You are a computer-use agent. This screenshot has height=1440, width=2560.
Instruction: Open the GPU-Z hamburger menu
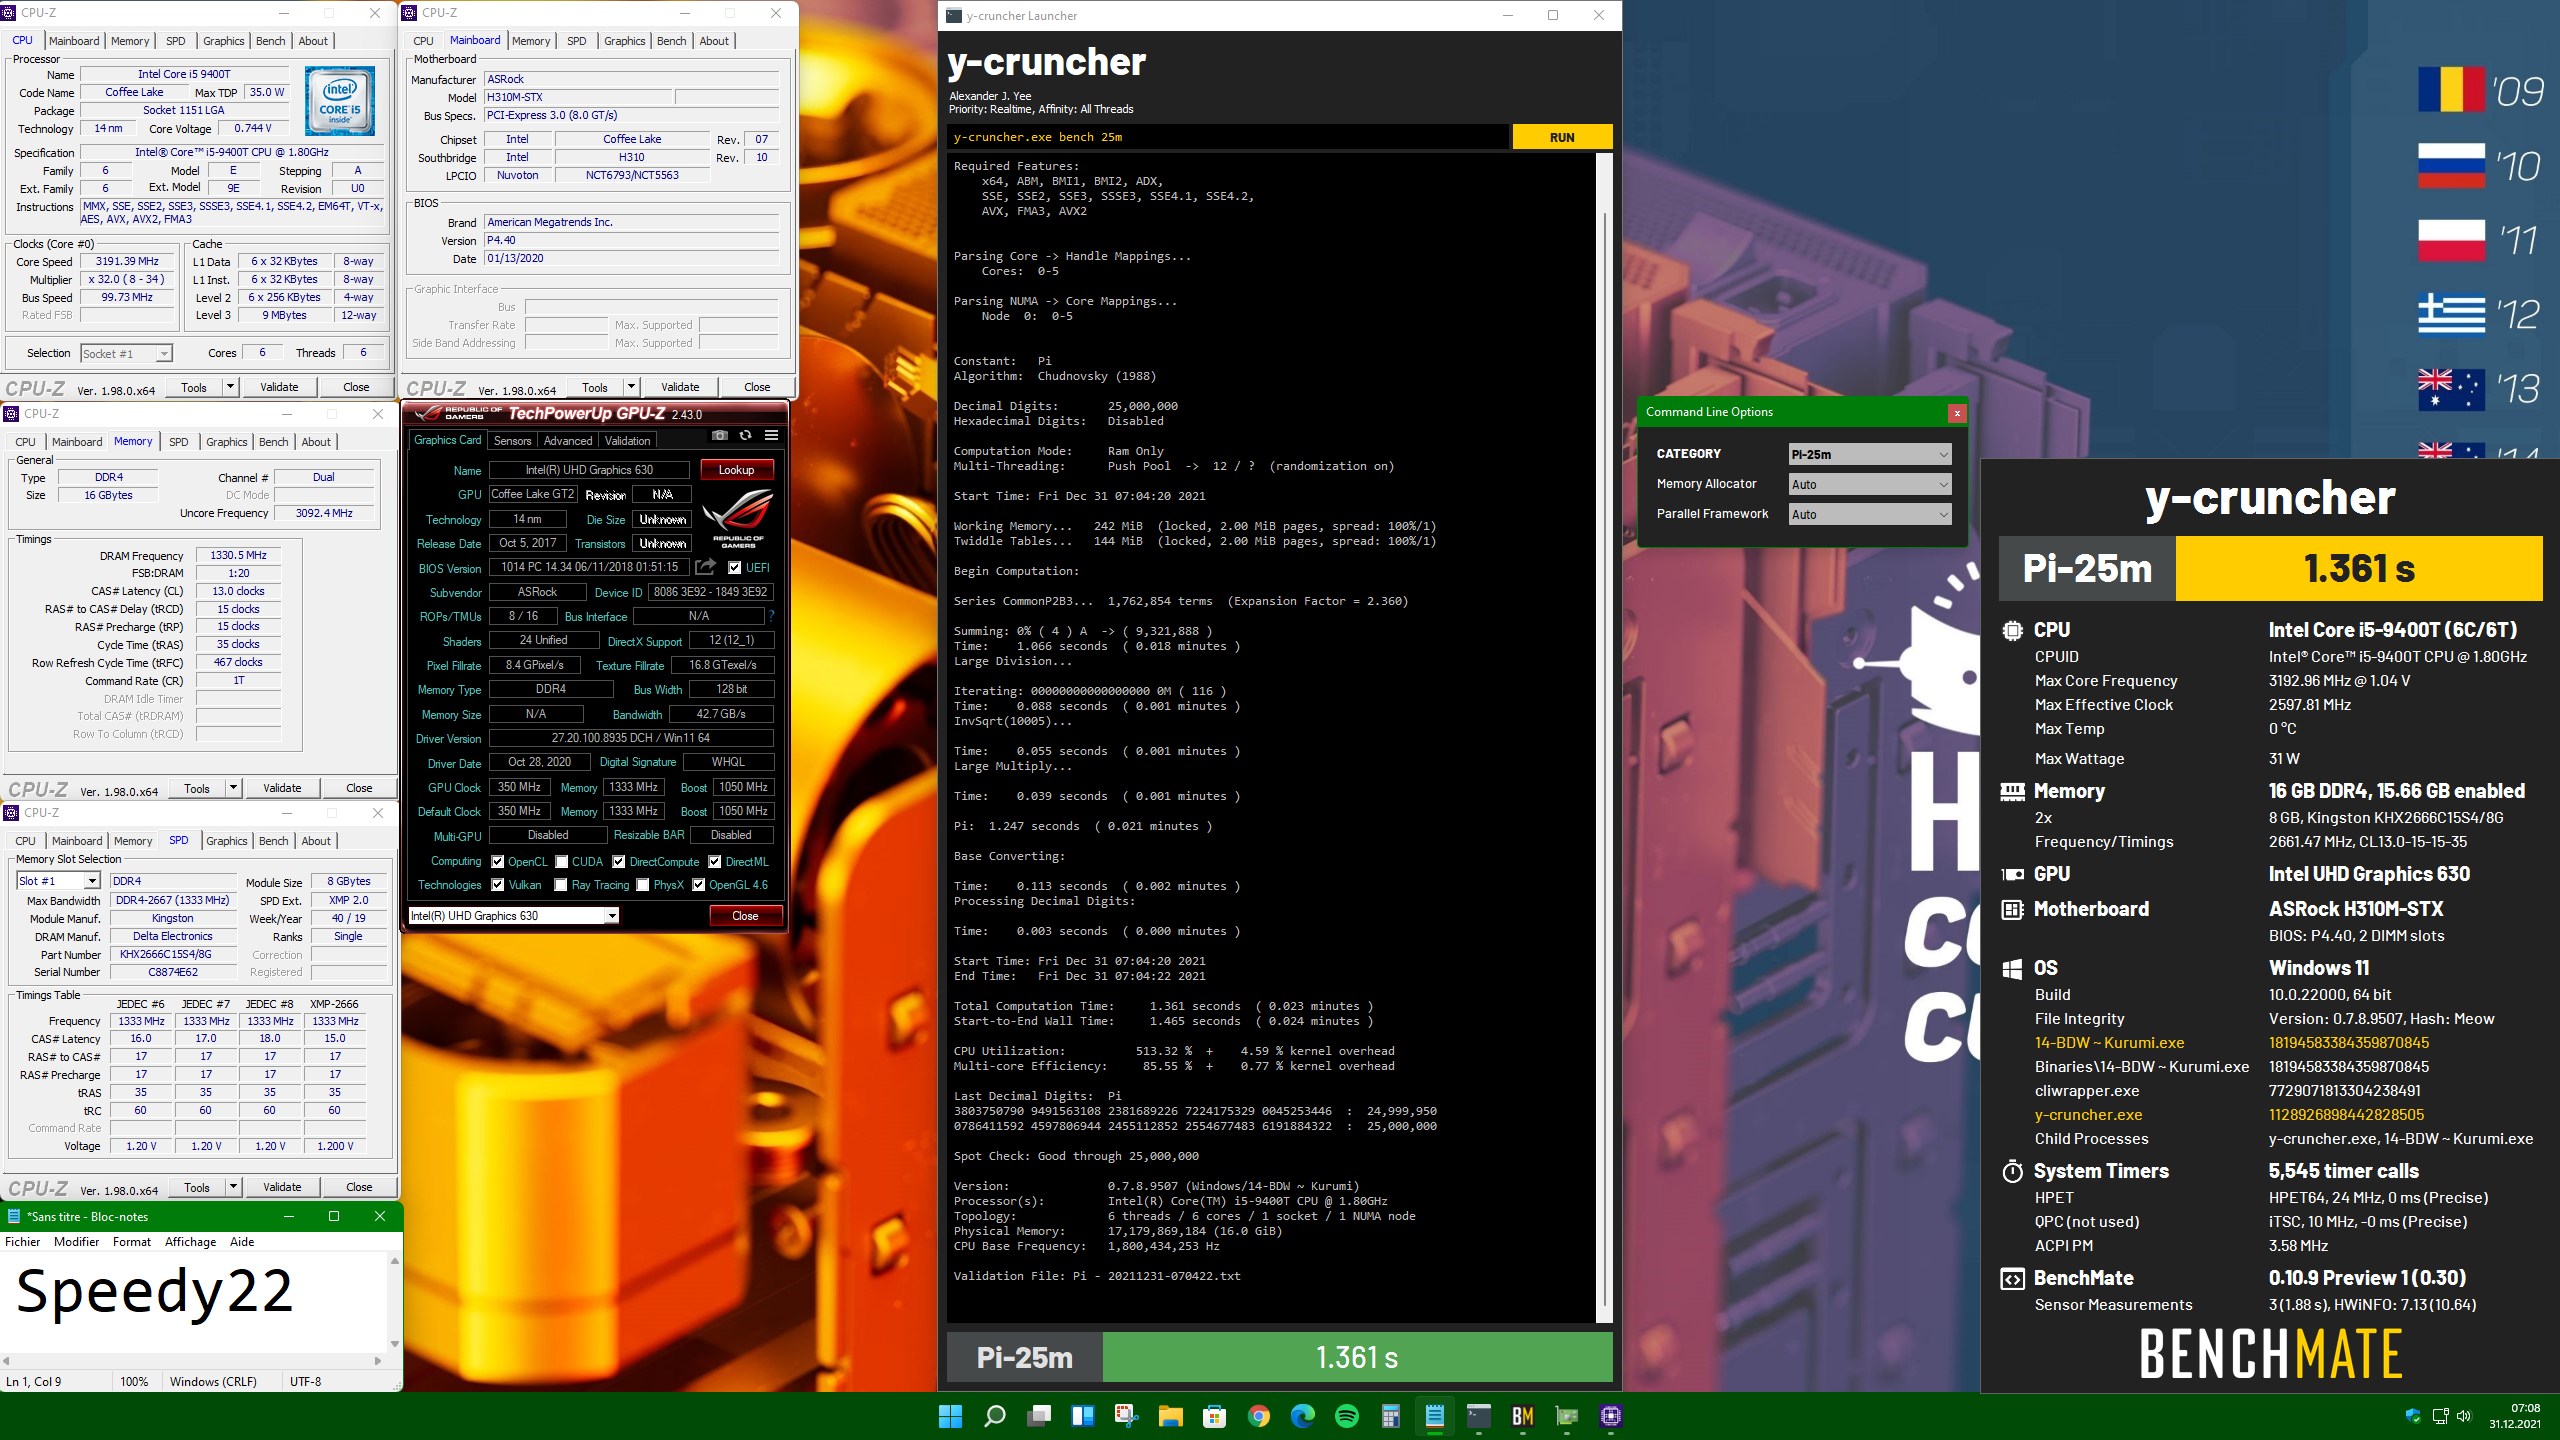tap(772, 436)
